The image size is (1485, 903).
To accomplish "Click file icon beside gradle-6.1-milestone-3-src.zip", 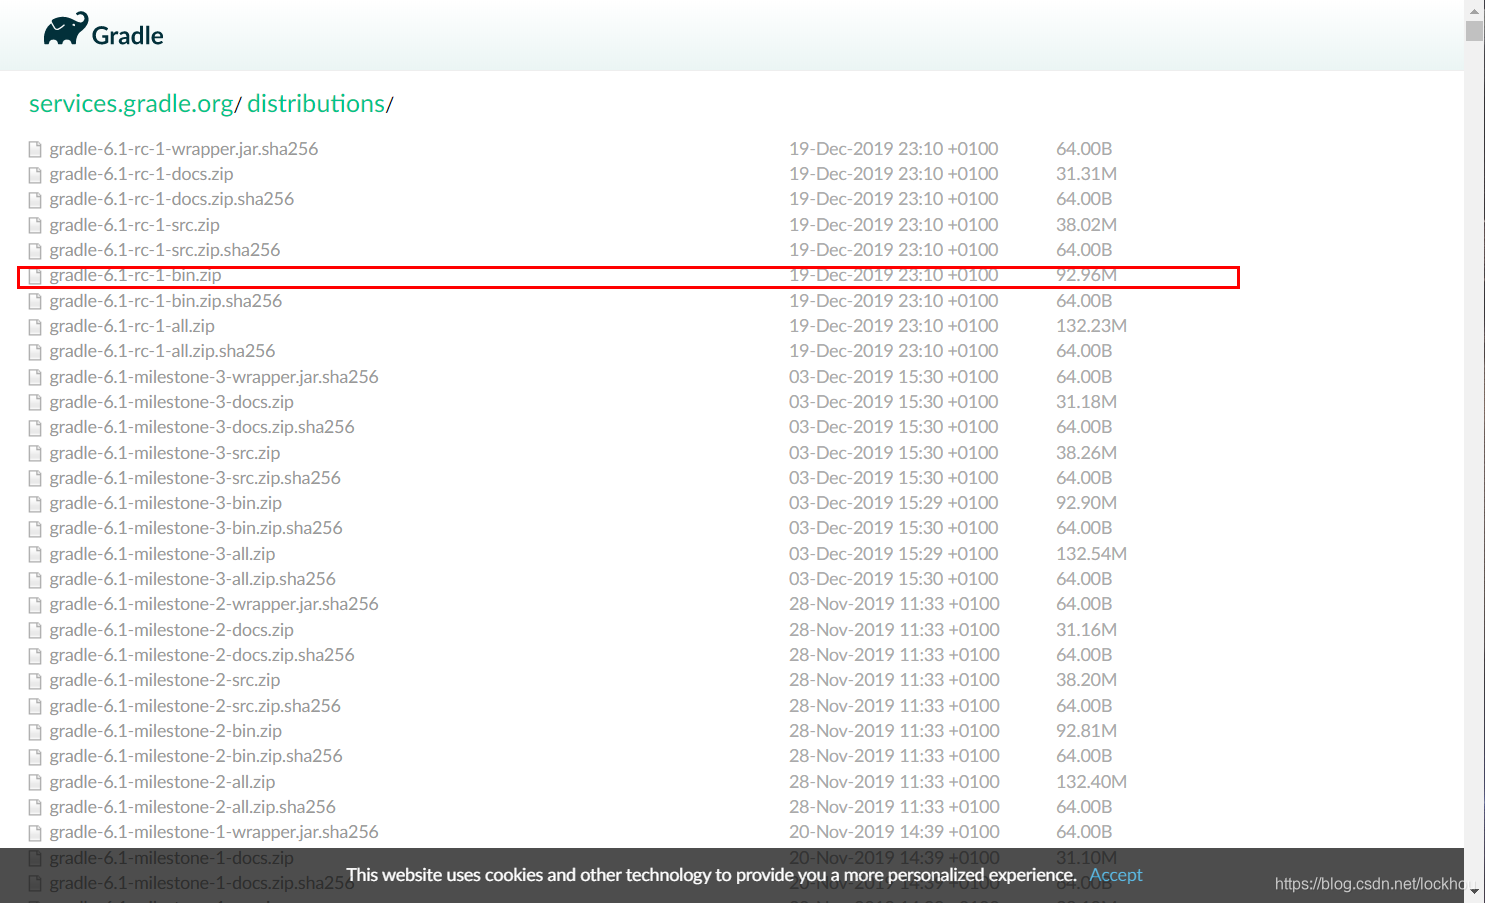I will (35, 454).
